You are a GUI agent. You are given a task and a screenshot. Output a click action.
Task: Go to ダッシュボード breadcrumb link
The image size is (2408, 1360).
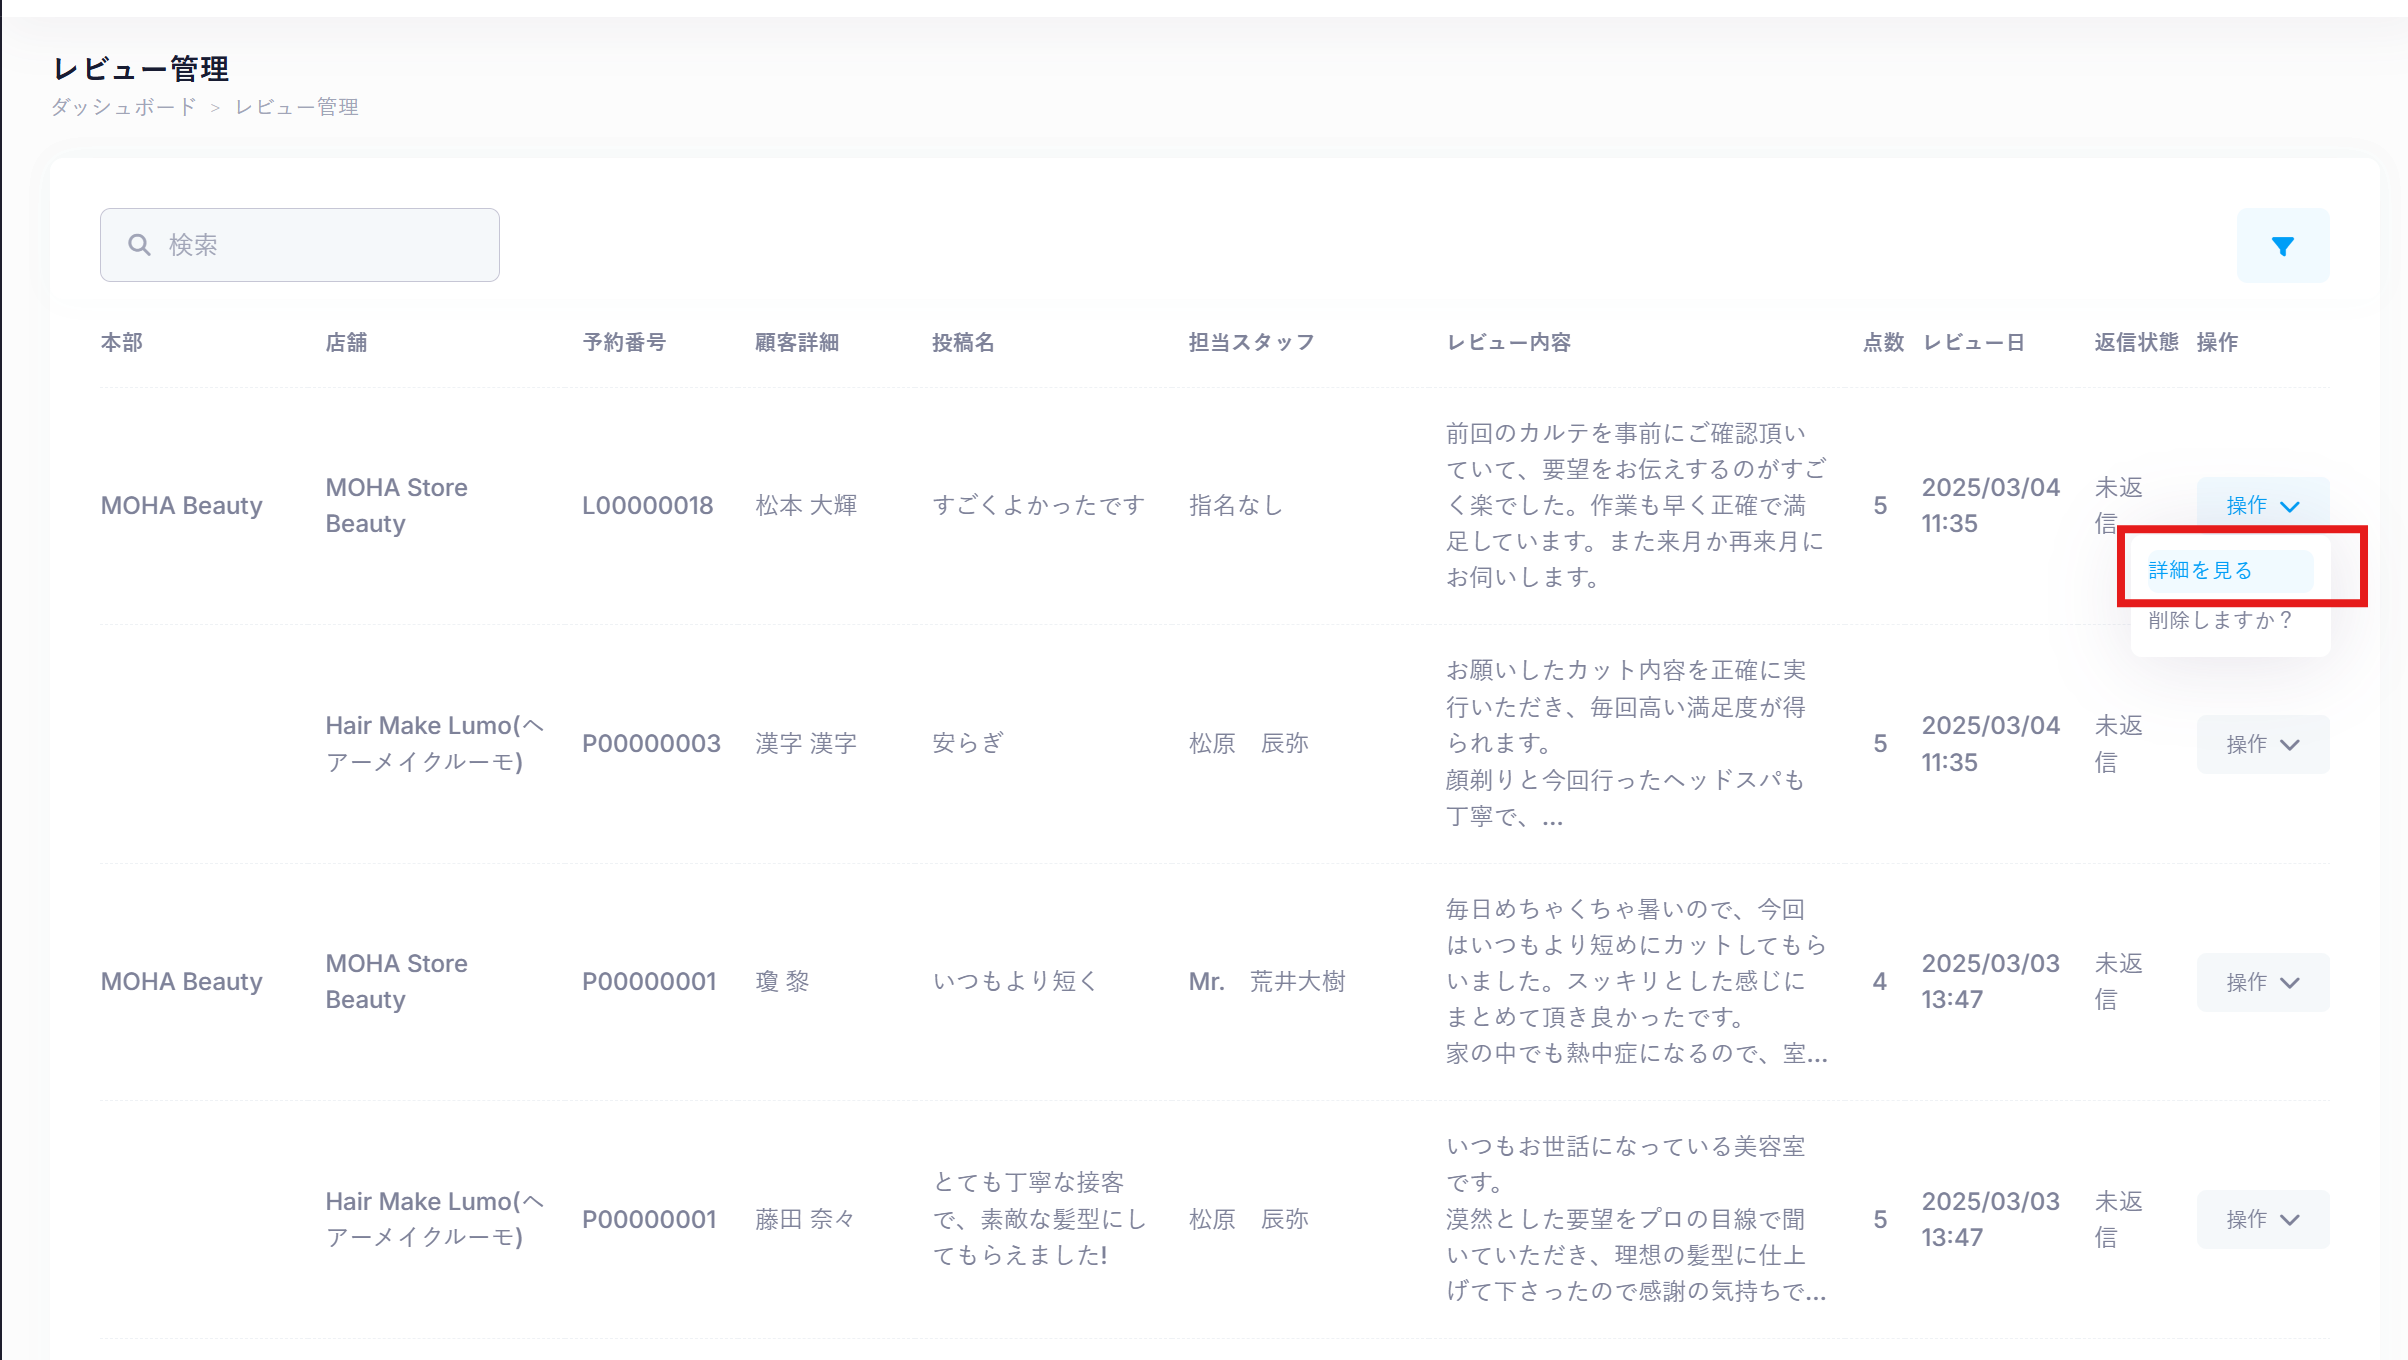pyautogui.click(x=124, y=107)
